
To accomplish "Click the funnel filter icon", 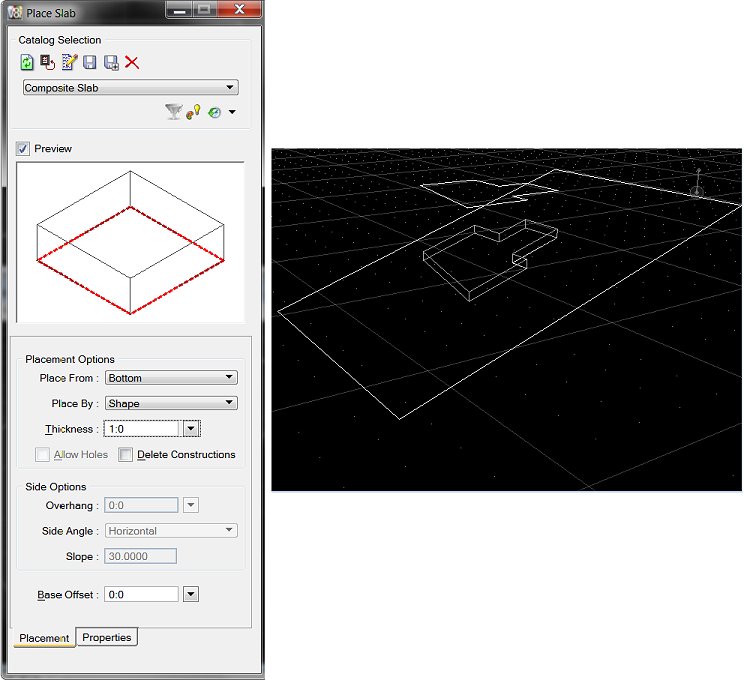I will click(174, 112).
